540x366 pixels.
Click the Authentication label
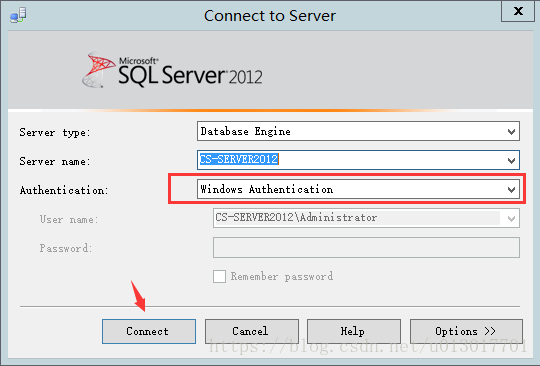[64, 190]
